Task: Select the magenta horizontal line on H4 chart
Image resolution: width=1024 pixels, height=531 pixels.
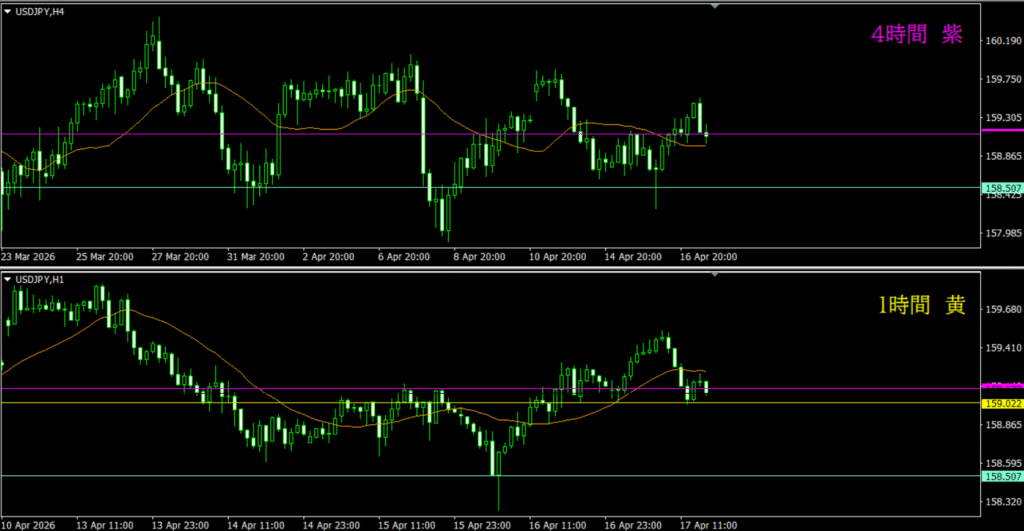Action: (x=300, y=134)
